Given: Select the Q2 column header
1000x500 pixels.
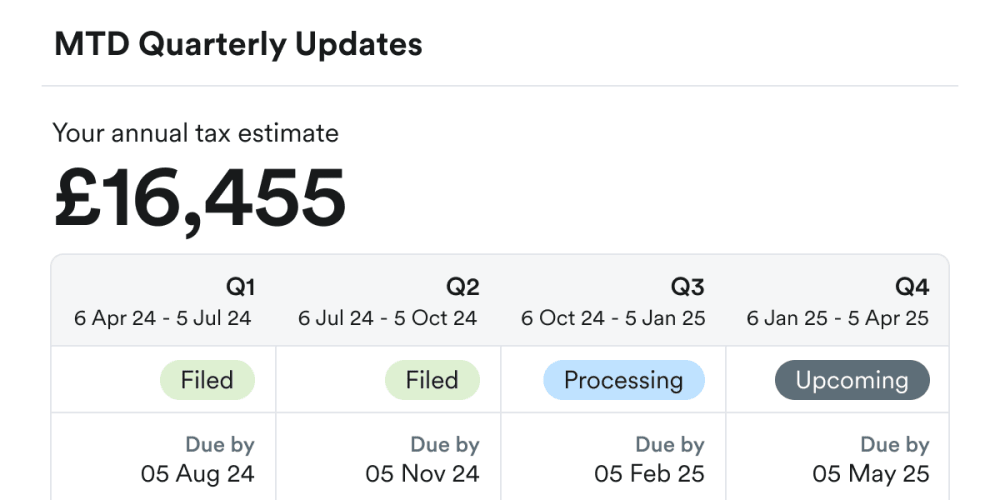Looking at the screenshot, I should (463, 288).
